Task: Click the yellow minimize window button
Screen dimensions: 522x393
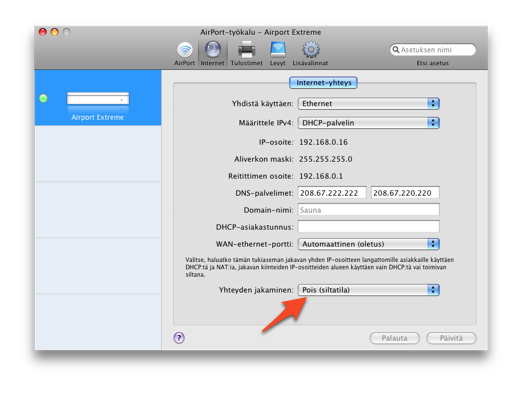Action: pyautogui.click(x=55, y=32)
